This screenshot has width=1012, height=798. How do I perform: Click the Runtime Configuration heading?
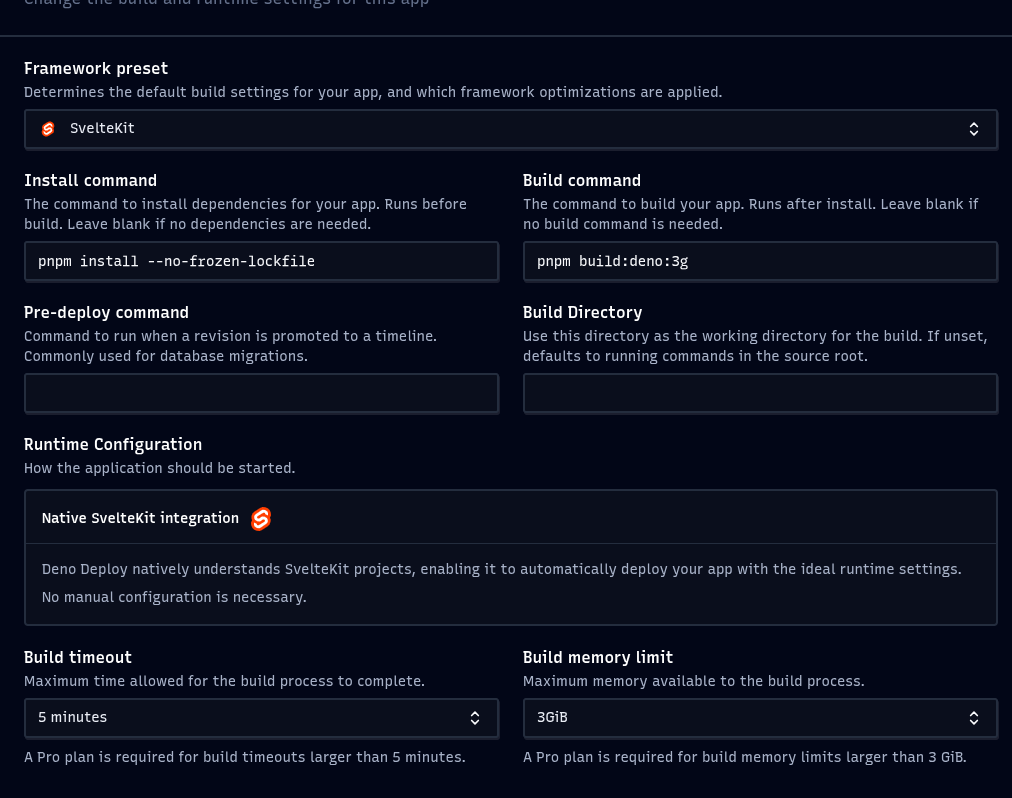click(113, 445)
